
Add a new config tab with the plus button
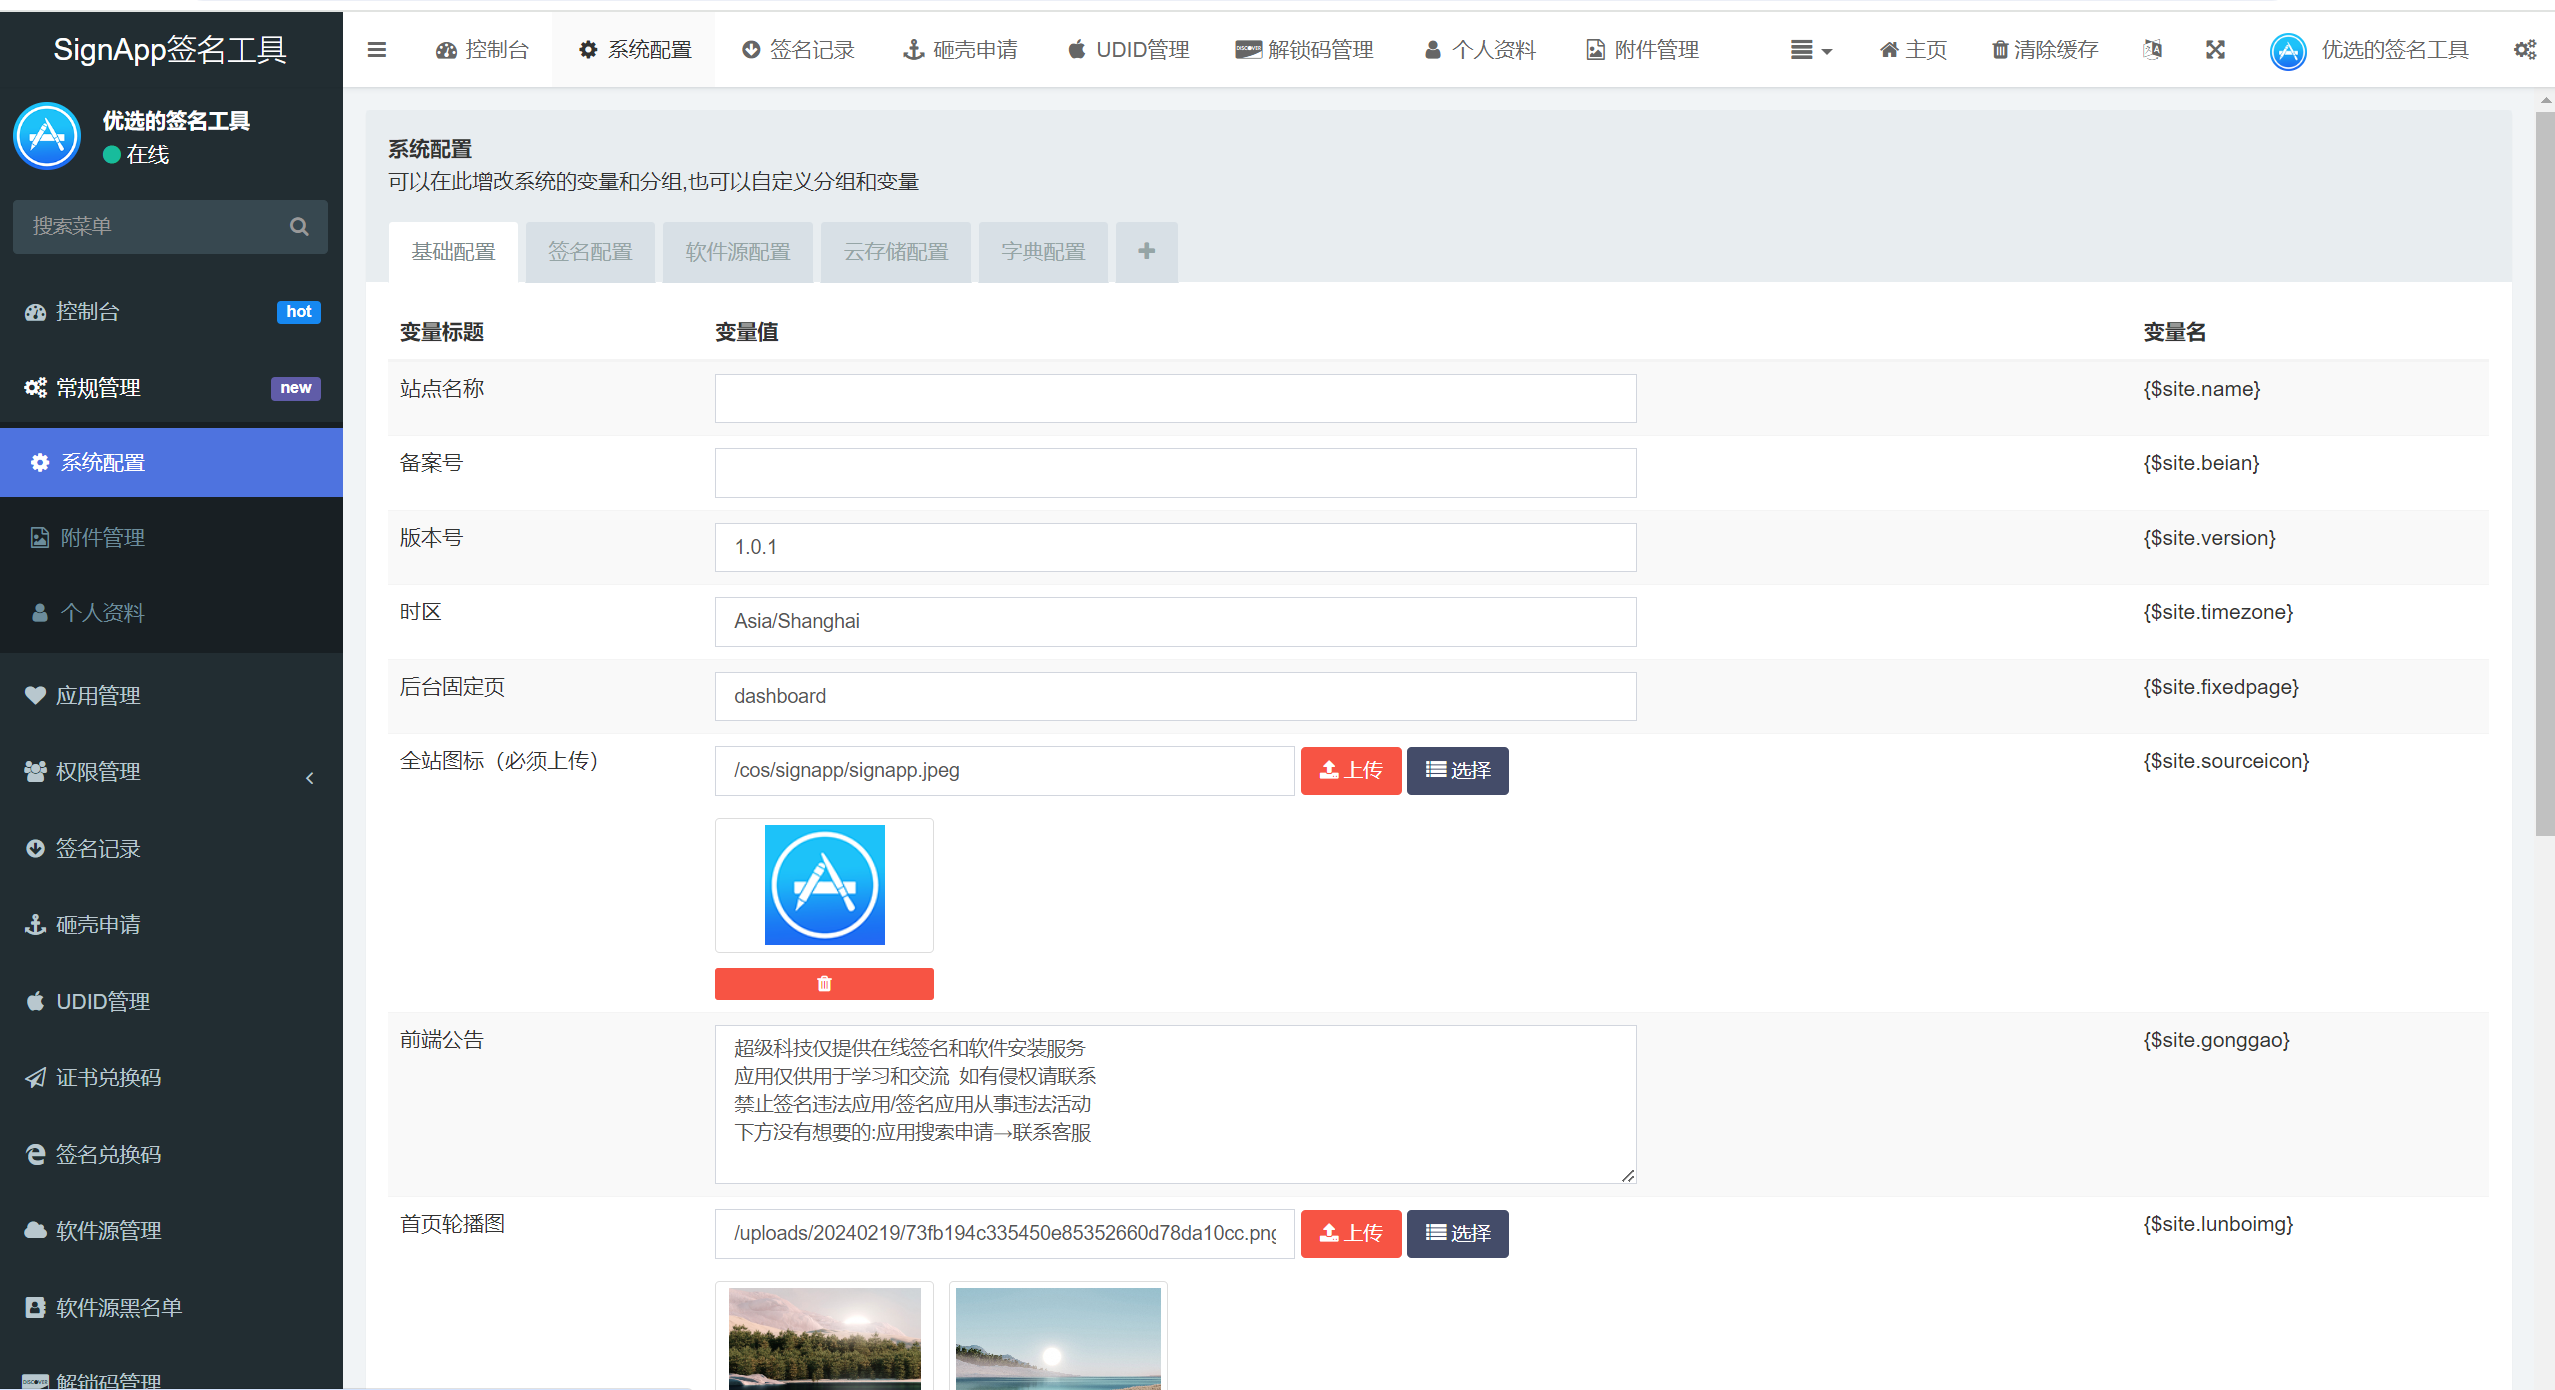1145,252
